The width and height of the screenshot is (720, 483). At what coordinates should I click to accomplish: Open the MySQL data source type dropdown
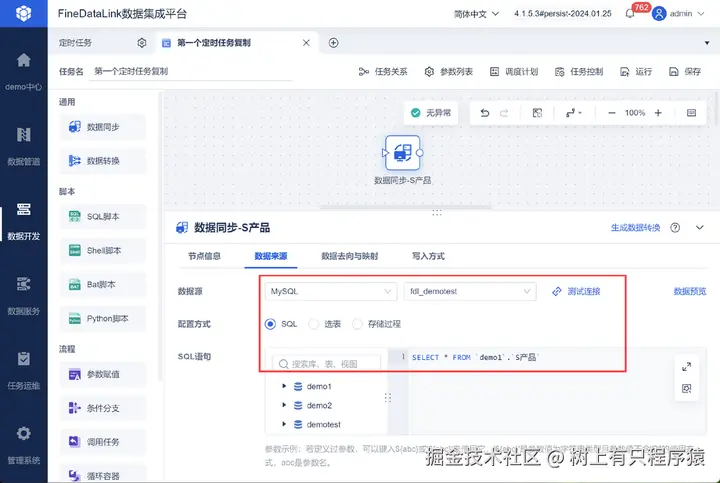coord(331,292)
